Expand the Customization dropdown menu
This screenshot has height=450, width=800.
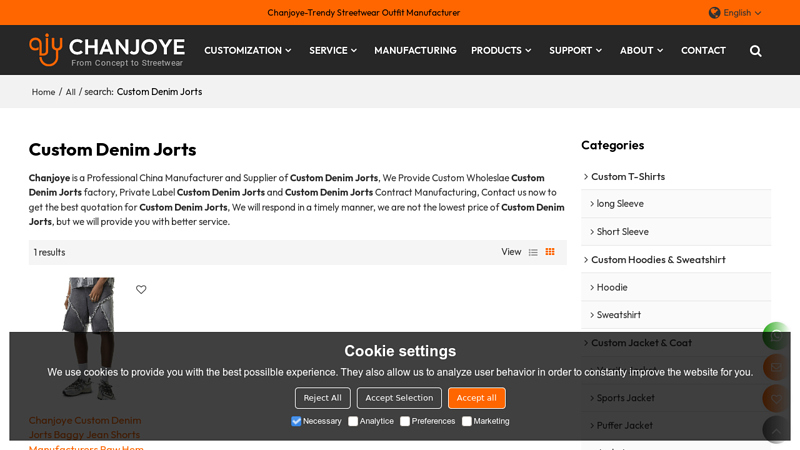point(248,51)
